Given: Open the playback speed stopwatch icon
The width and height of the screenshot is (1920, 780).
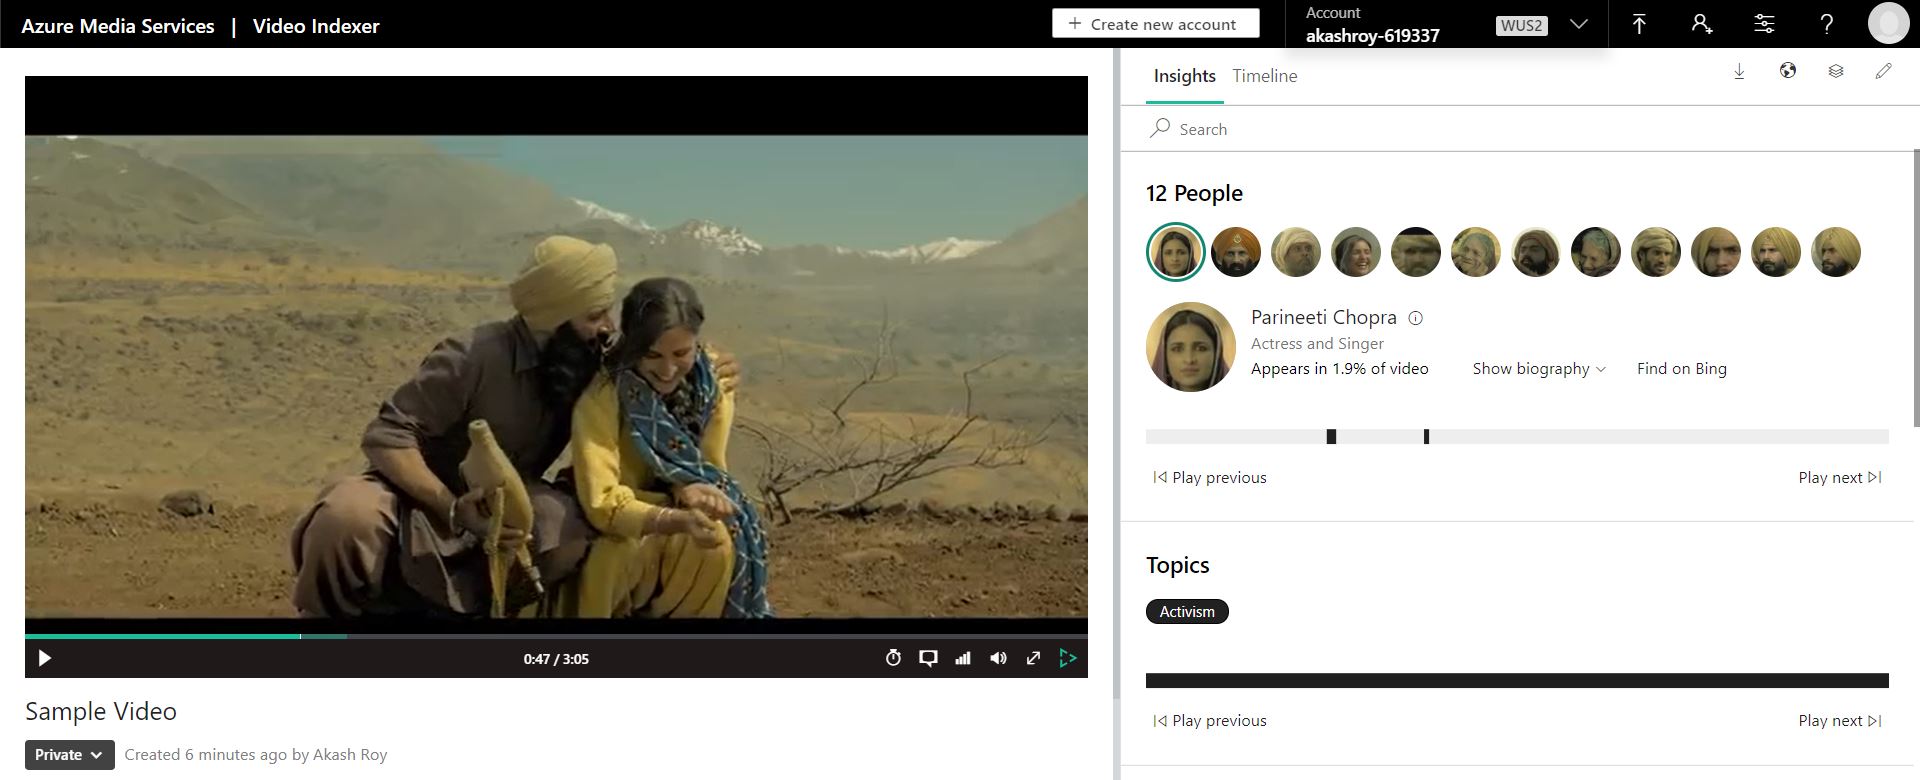Looking at the screenshot, I should pyautogui.click(x=894, y=658).
